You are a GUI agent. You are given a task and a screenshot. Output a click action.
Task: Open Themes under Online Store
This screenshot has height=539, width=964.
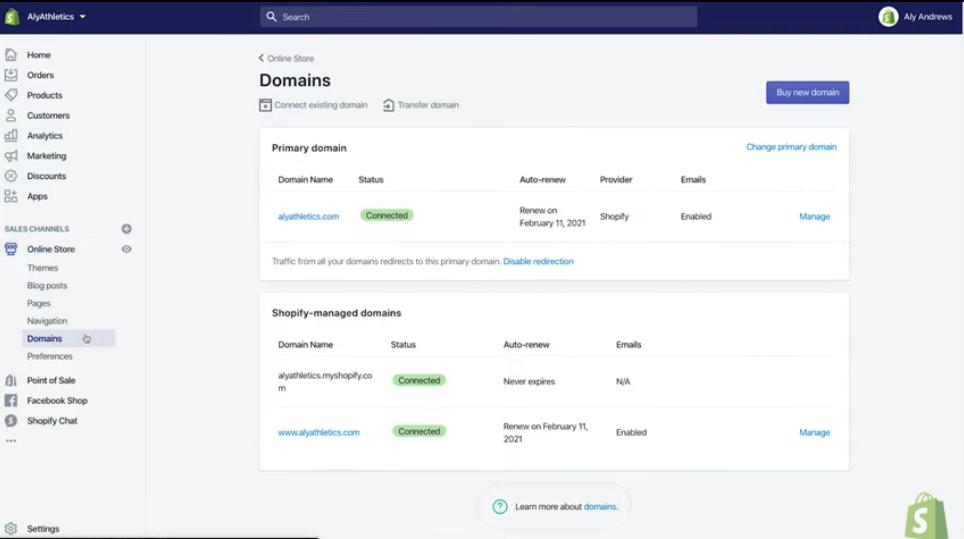click(x=42, y=268)
